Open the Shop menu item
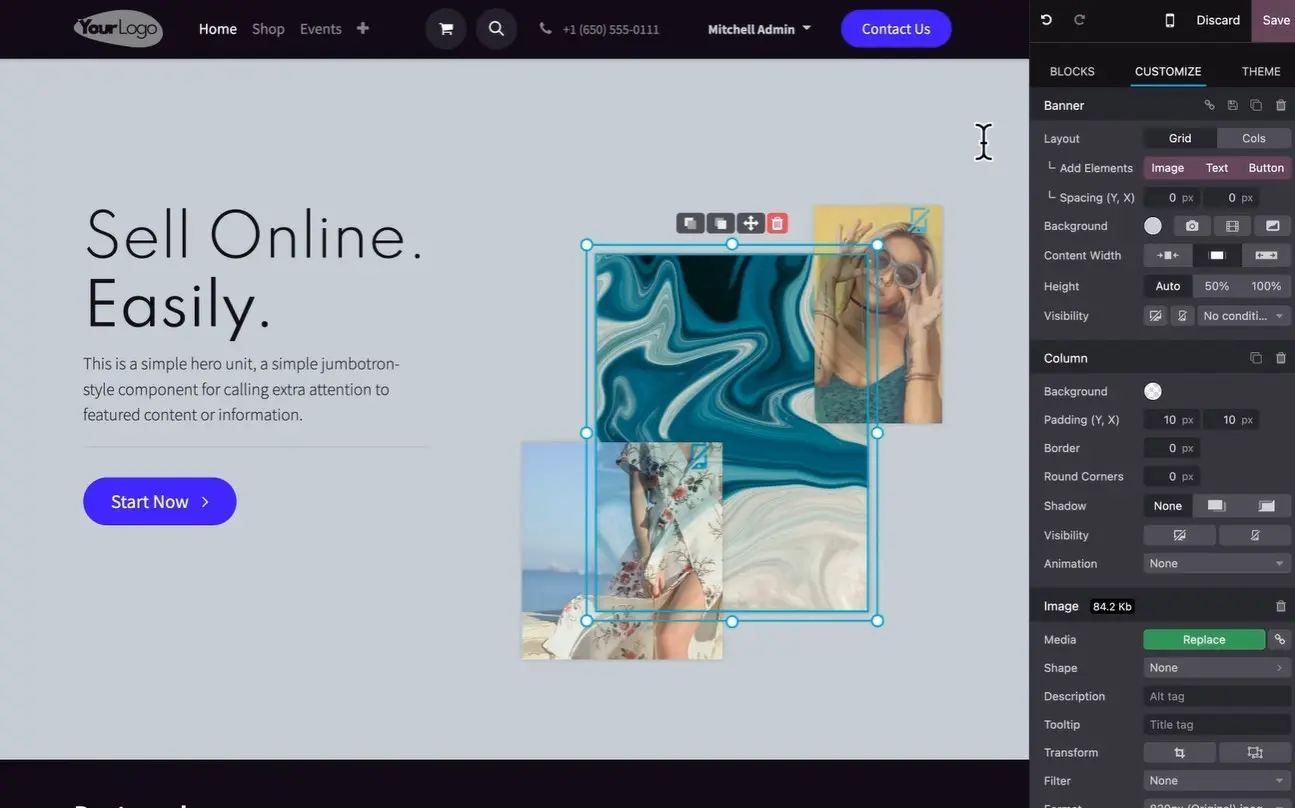 (x=268, y=29)
